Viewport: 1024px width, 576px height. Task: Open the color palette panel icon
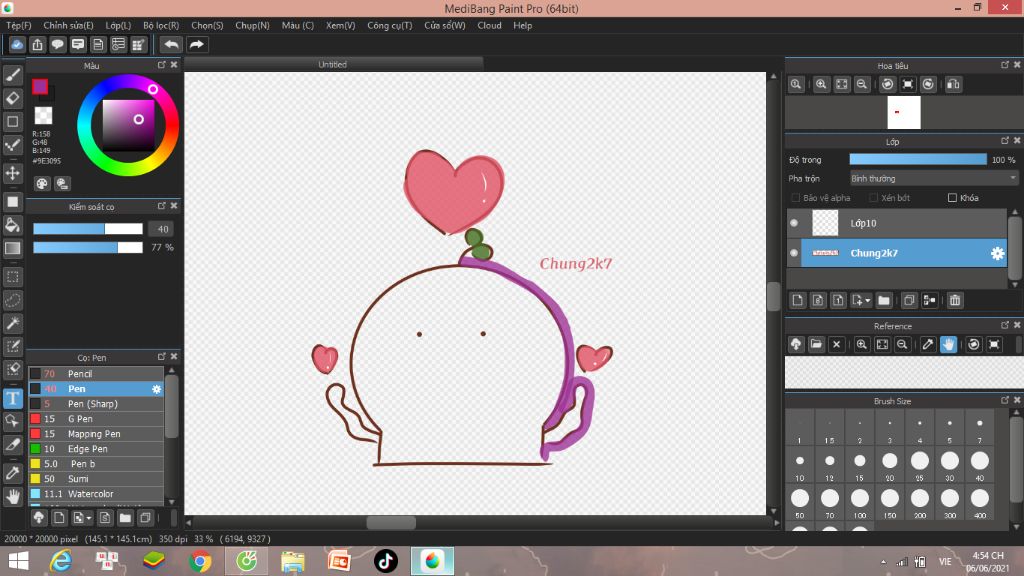[x=42, y=184]
